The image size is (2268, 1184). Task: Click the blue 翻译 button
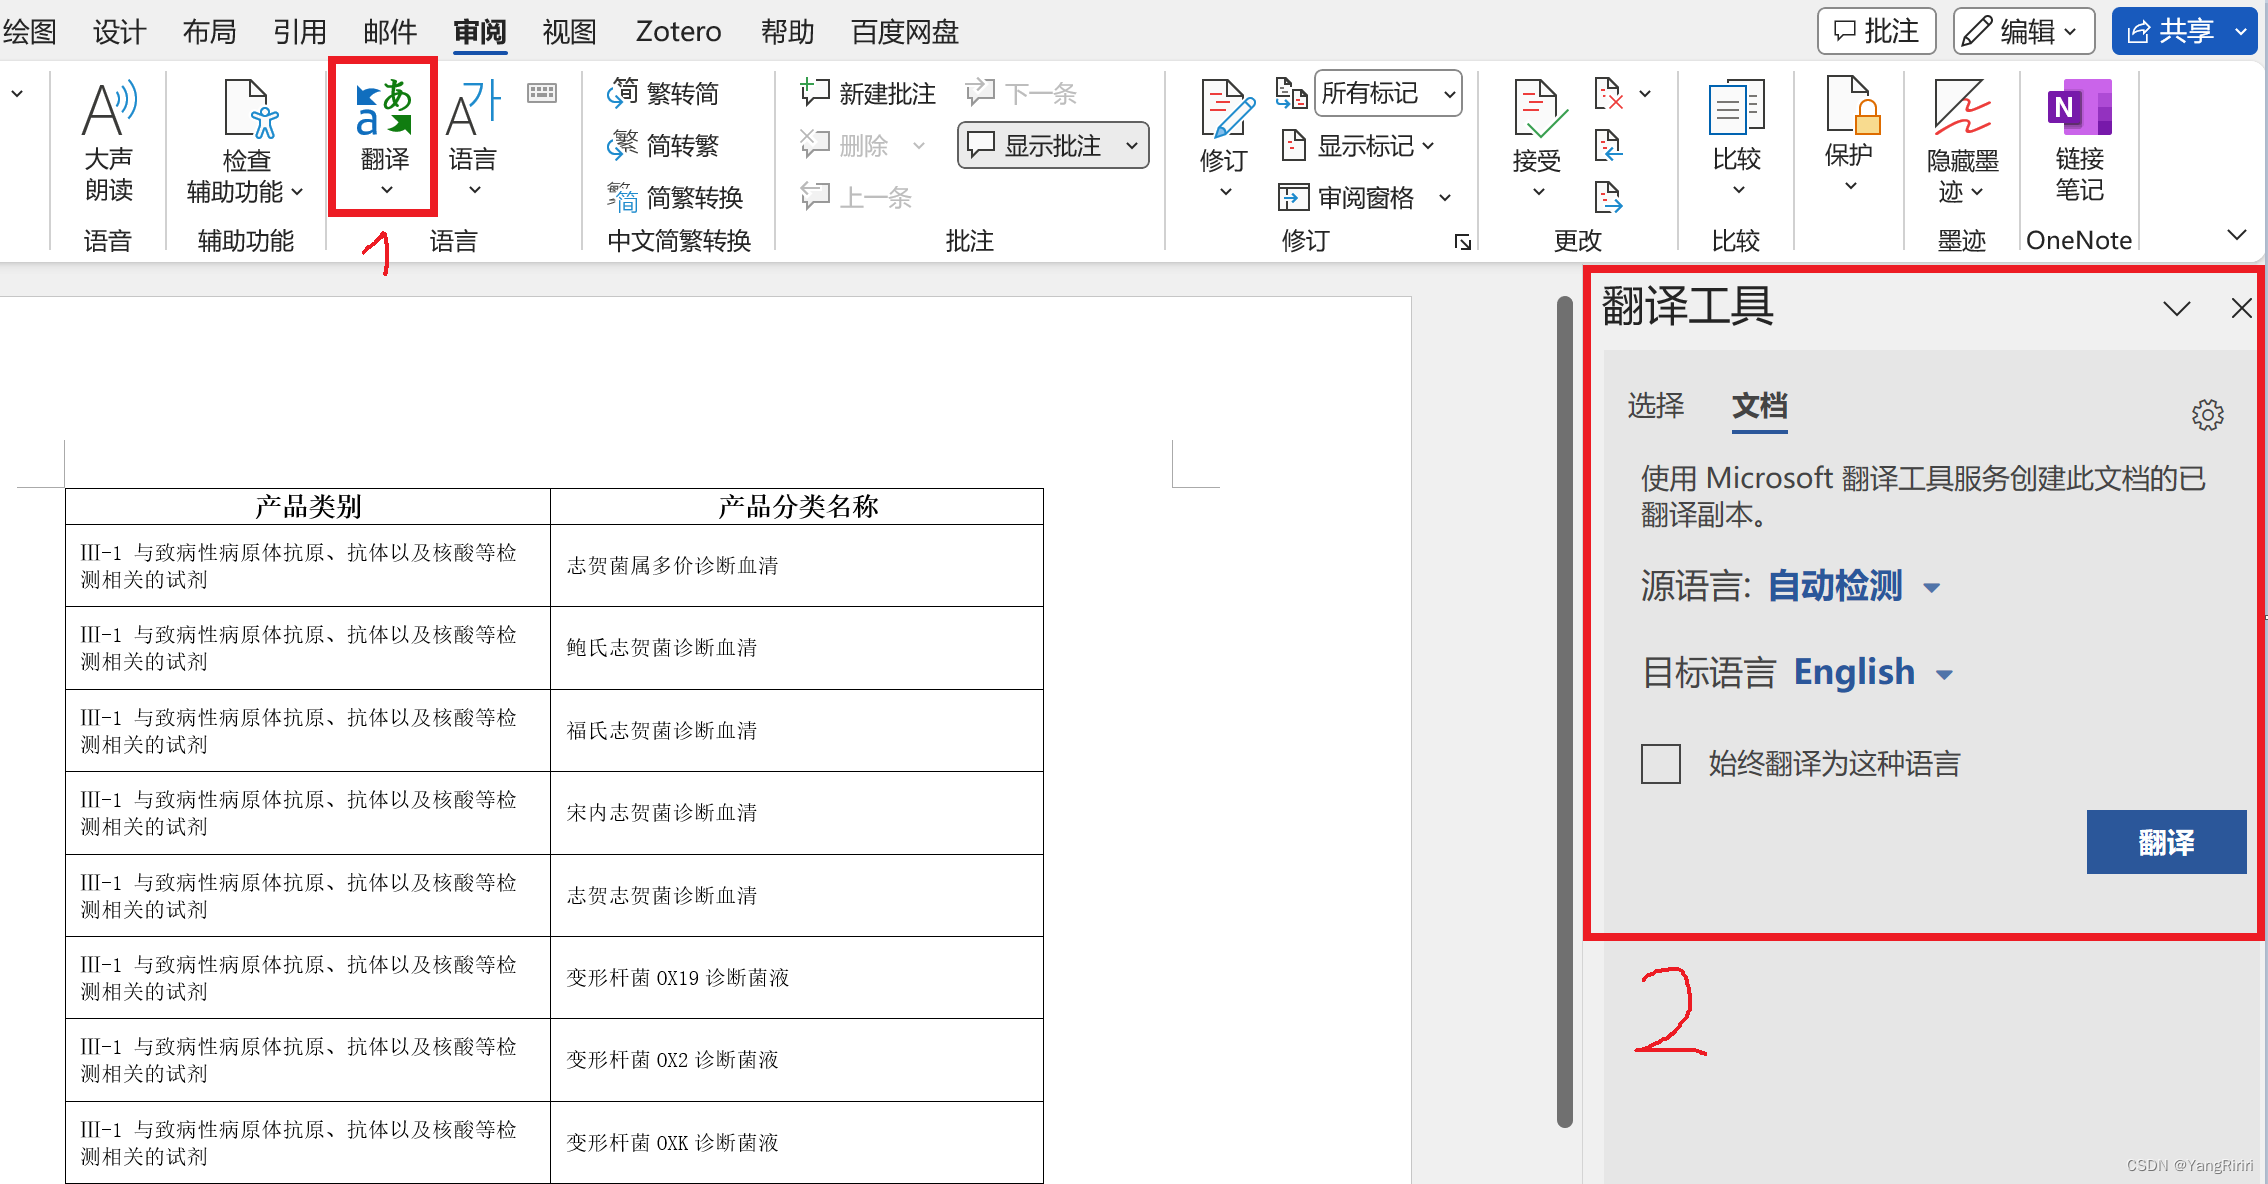tap(2166, 842)
